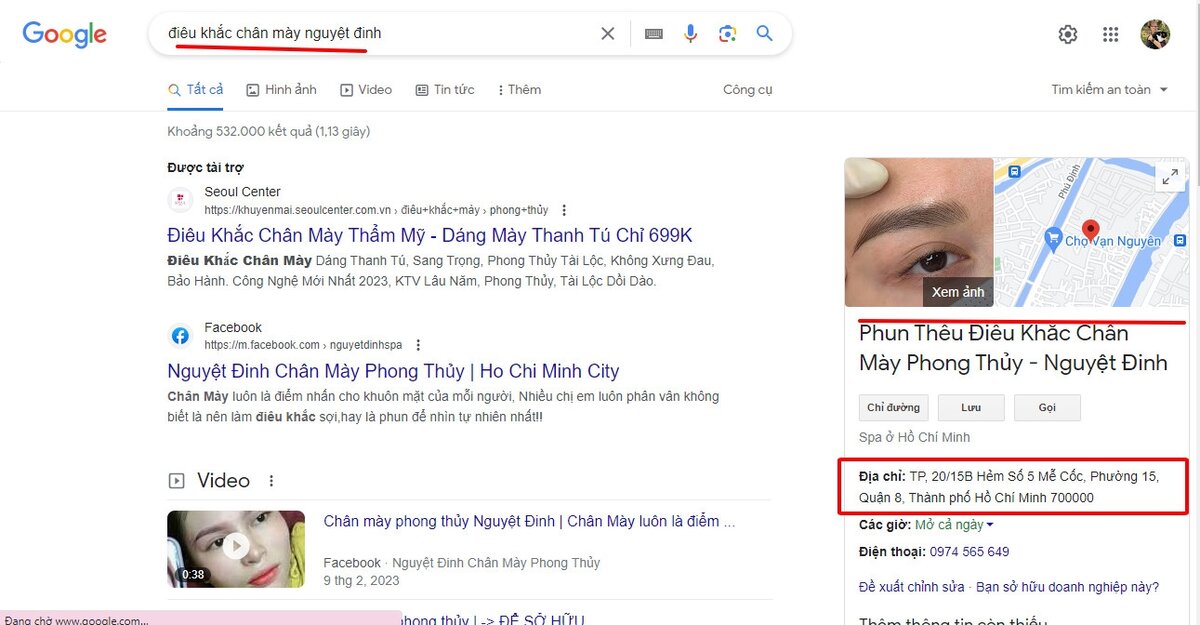1200x625 pixels.
Task: Switch to the Tin tức tab
Action: tap(445, 89)
